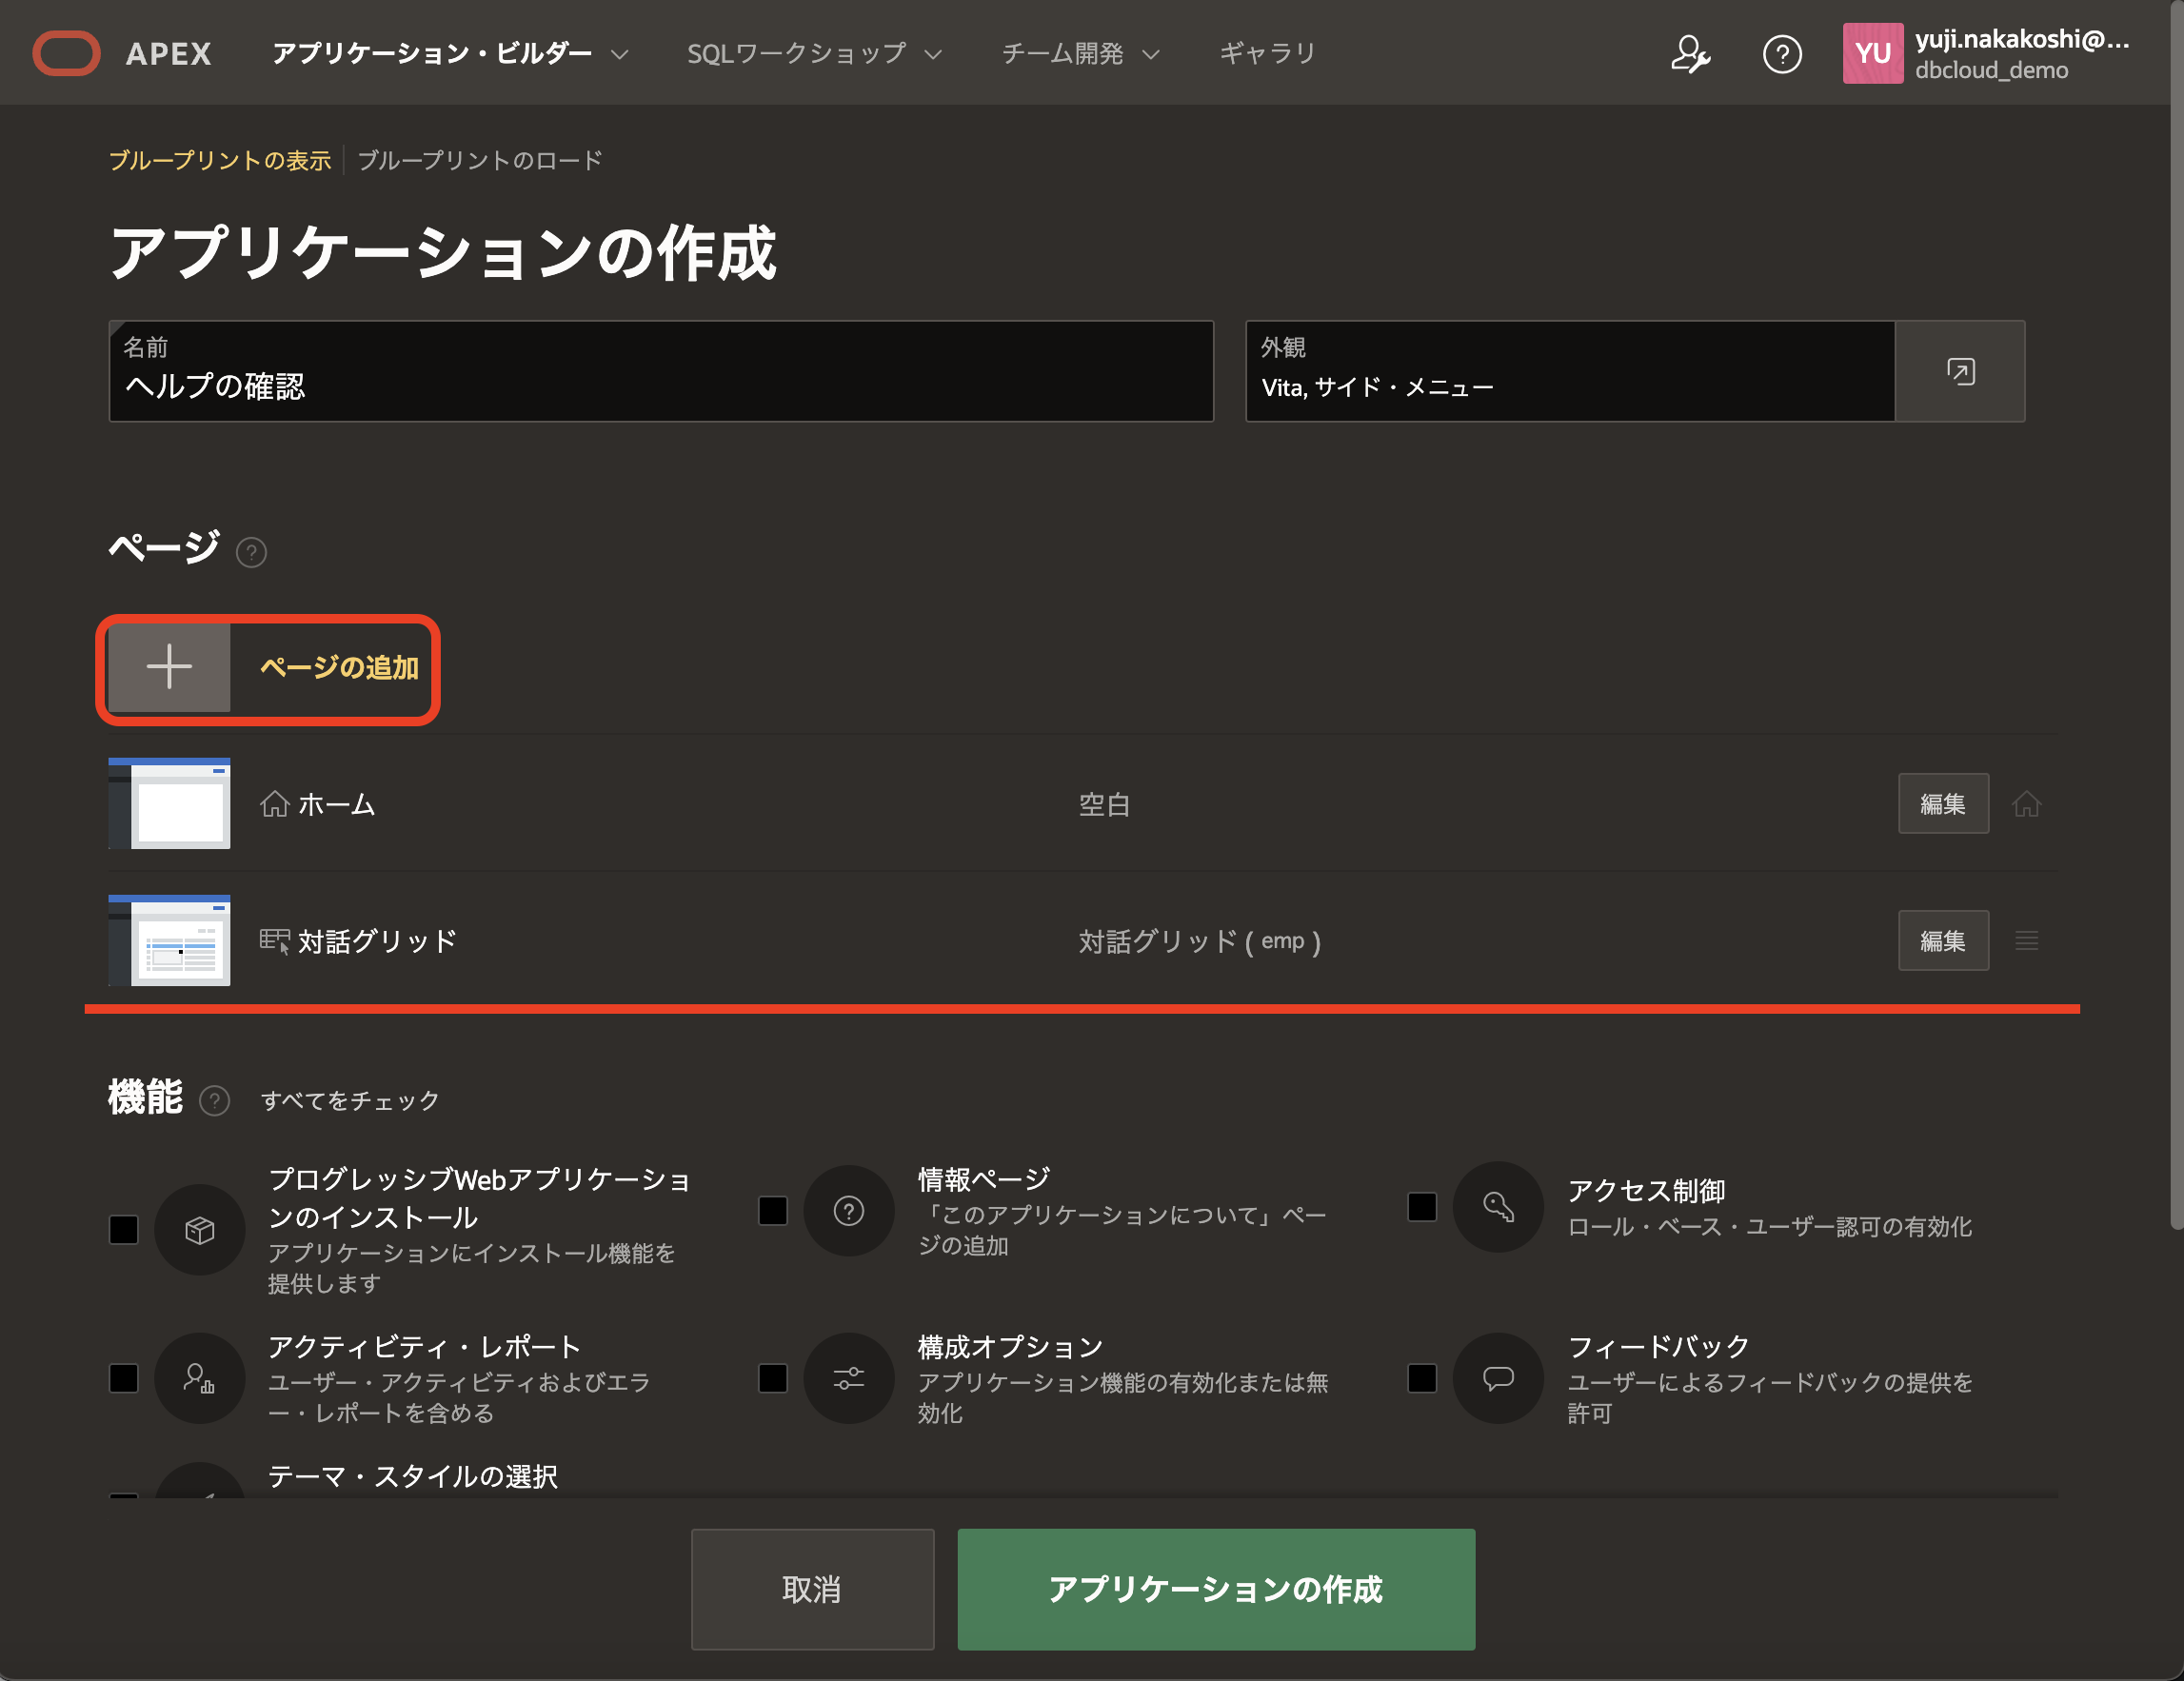Click the appearance popup icon next to 外観
The height and width of the screenshot is (1681, 2184).
point(1959,372)
